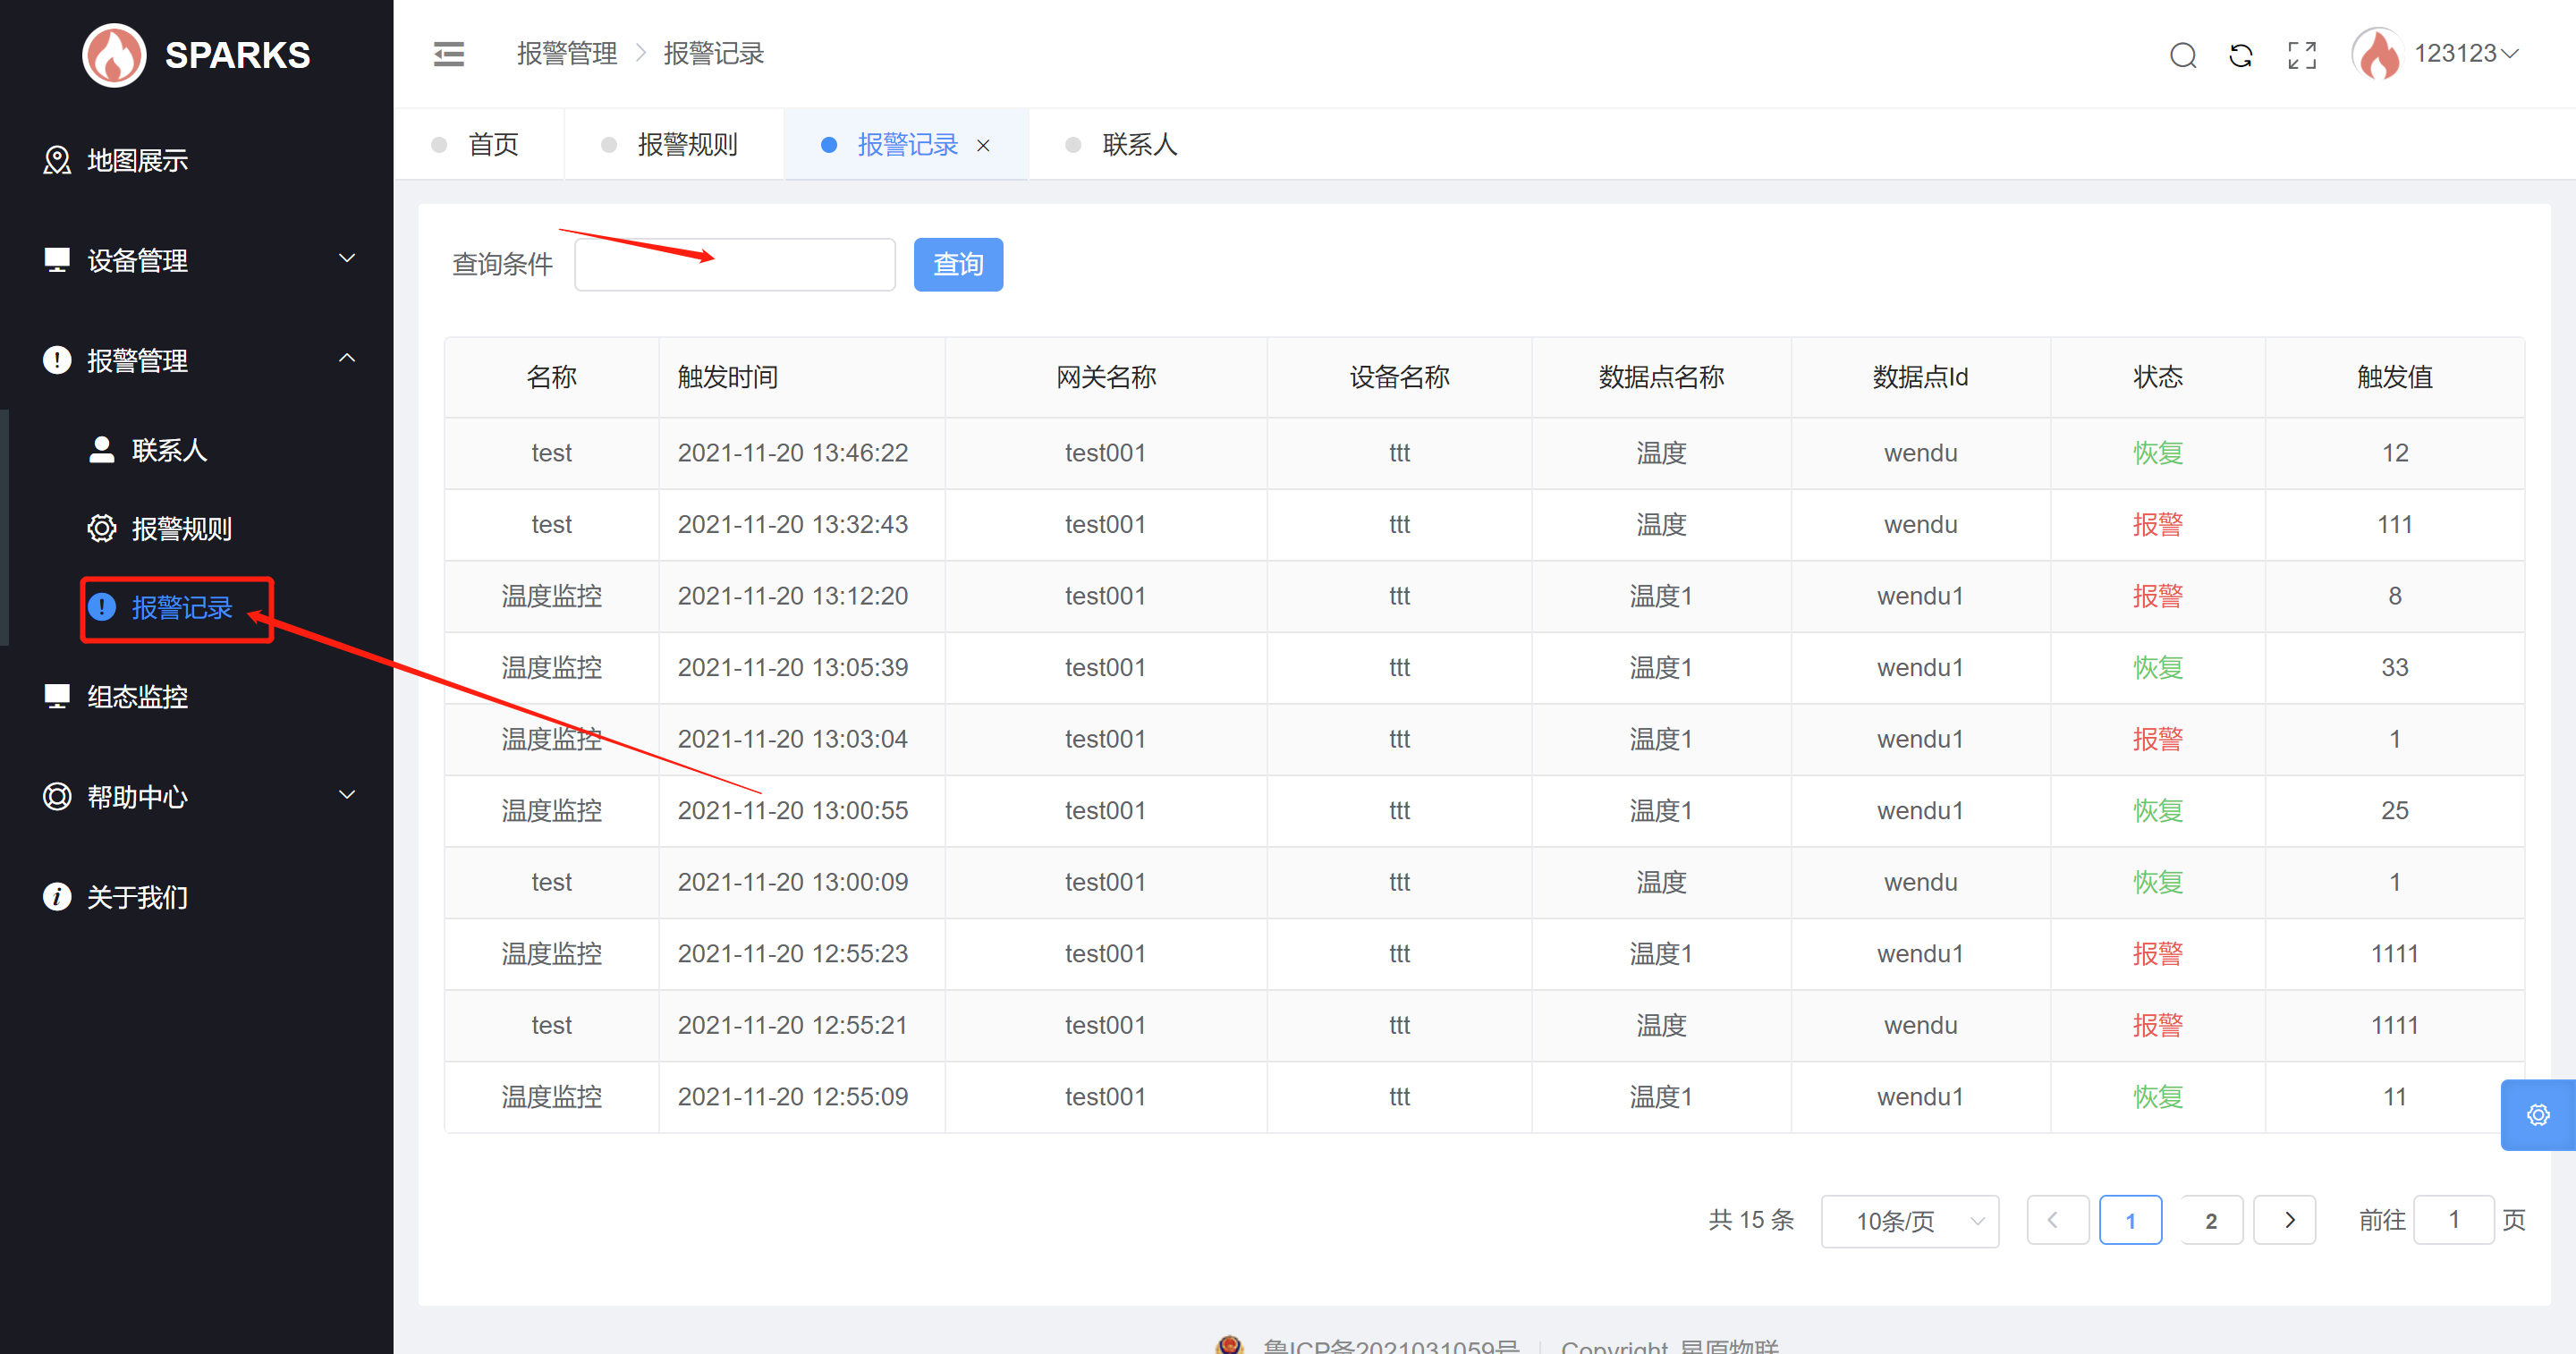This screenshot has height=1354, width=2576.
Task: Click the 报警管理 breadcrumb link
Action: tap(567, 54)
